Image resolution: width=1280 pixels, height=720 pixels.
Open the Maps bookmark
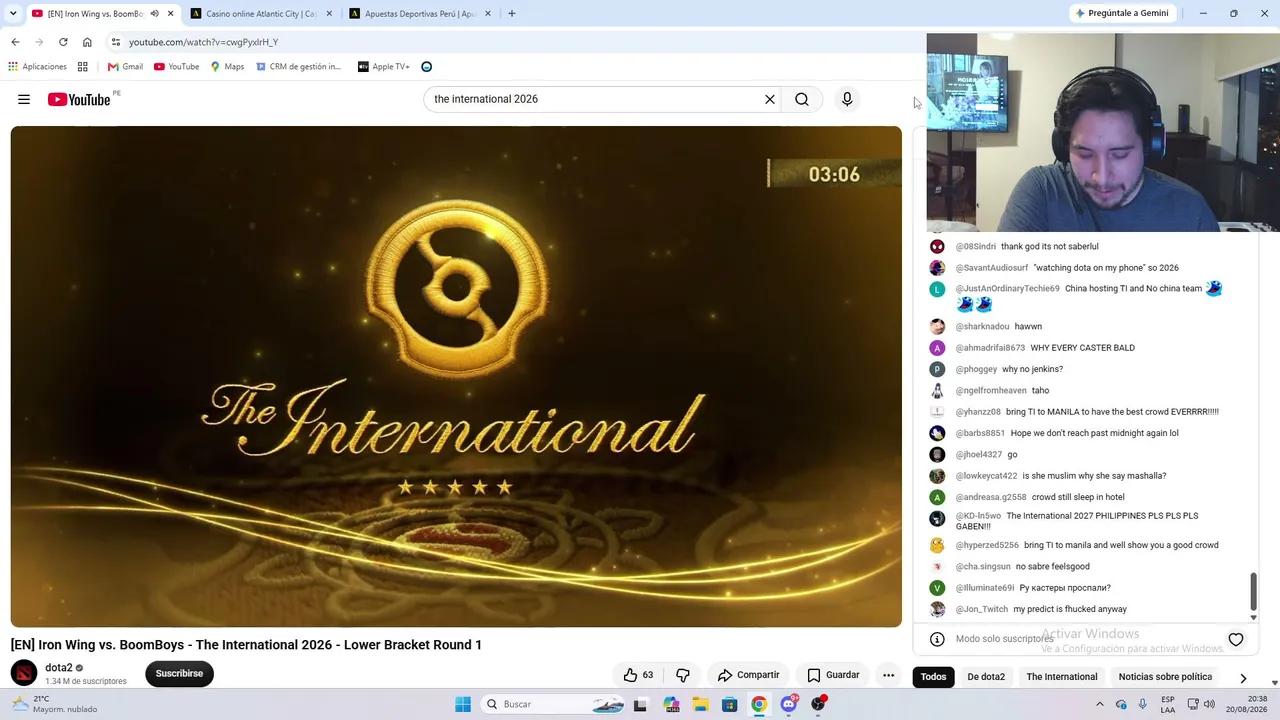coord(227,67)
